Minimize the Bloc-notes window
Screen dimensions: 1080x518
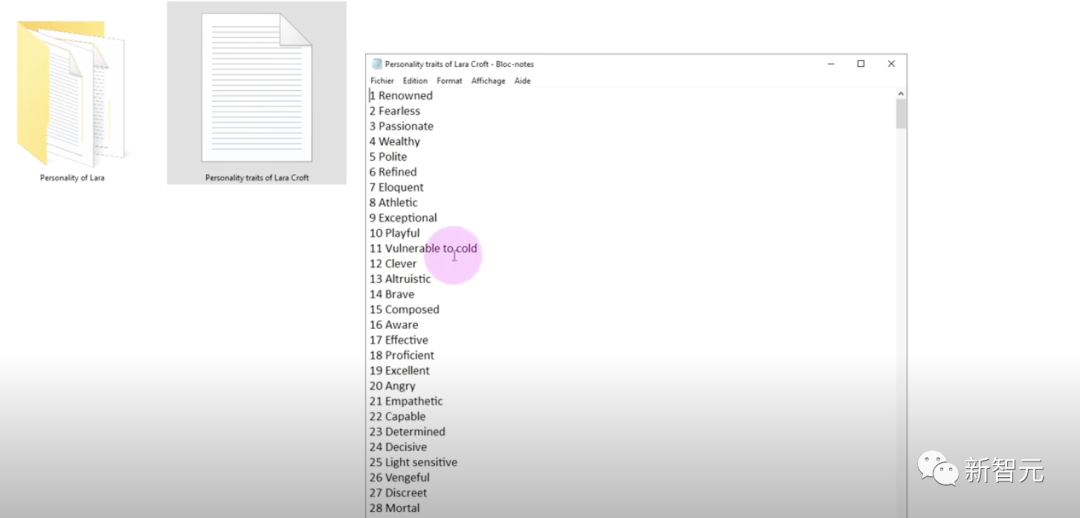tap(831, 64)
